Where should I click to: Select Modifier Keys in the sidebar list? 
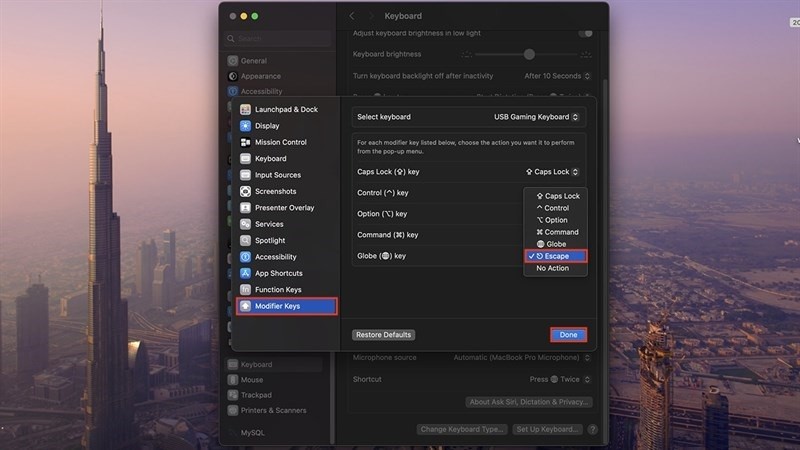coord(286,306)
